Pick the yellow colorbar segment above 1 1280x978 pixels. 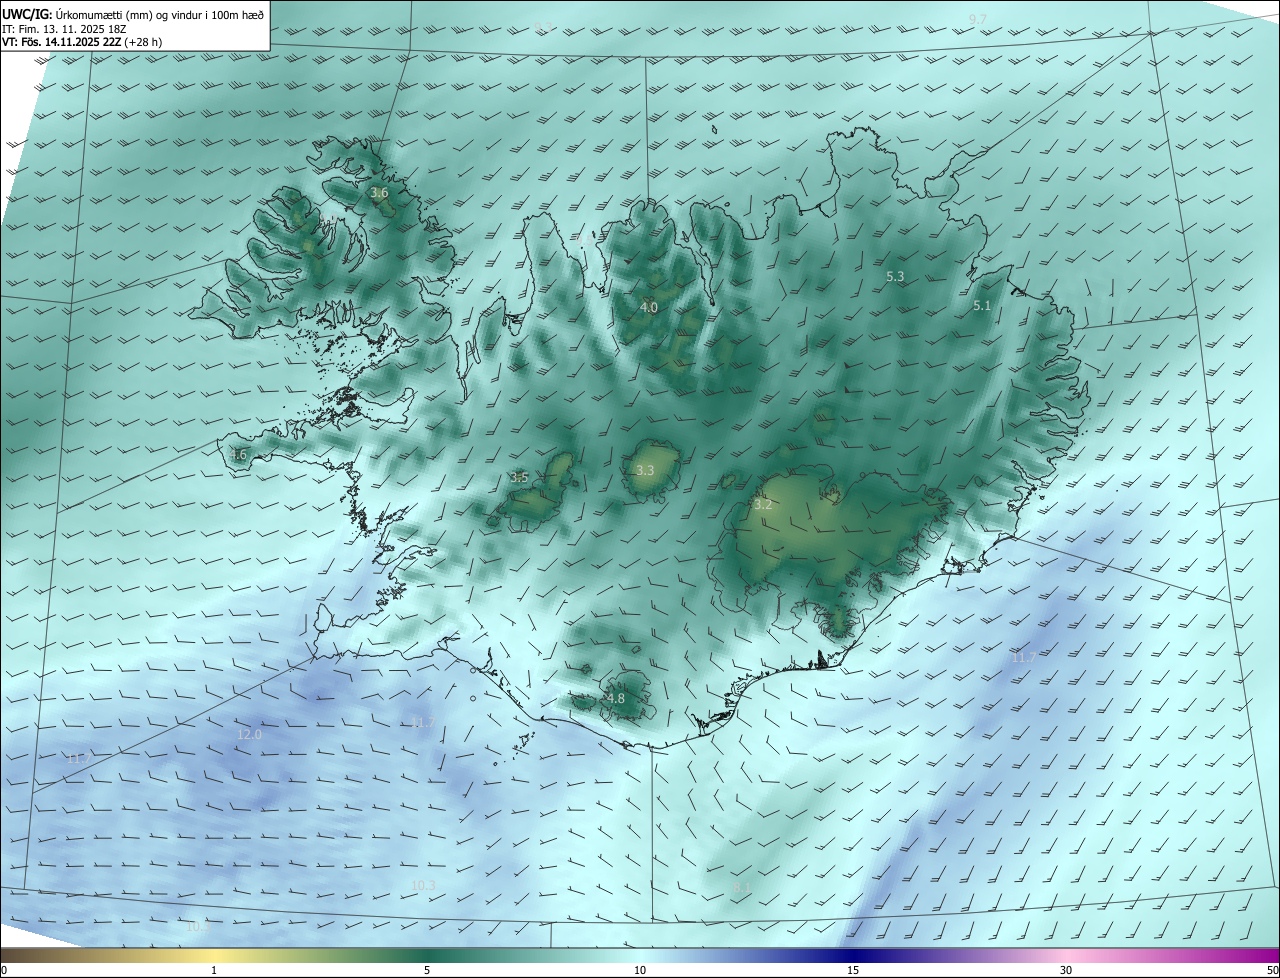click(214, 955)
